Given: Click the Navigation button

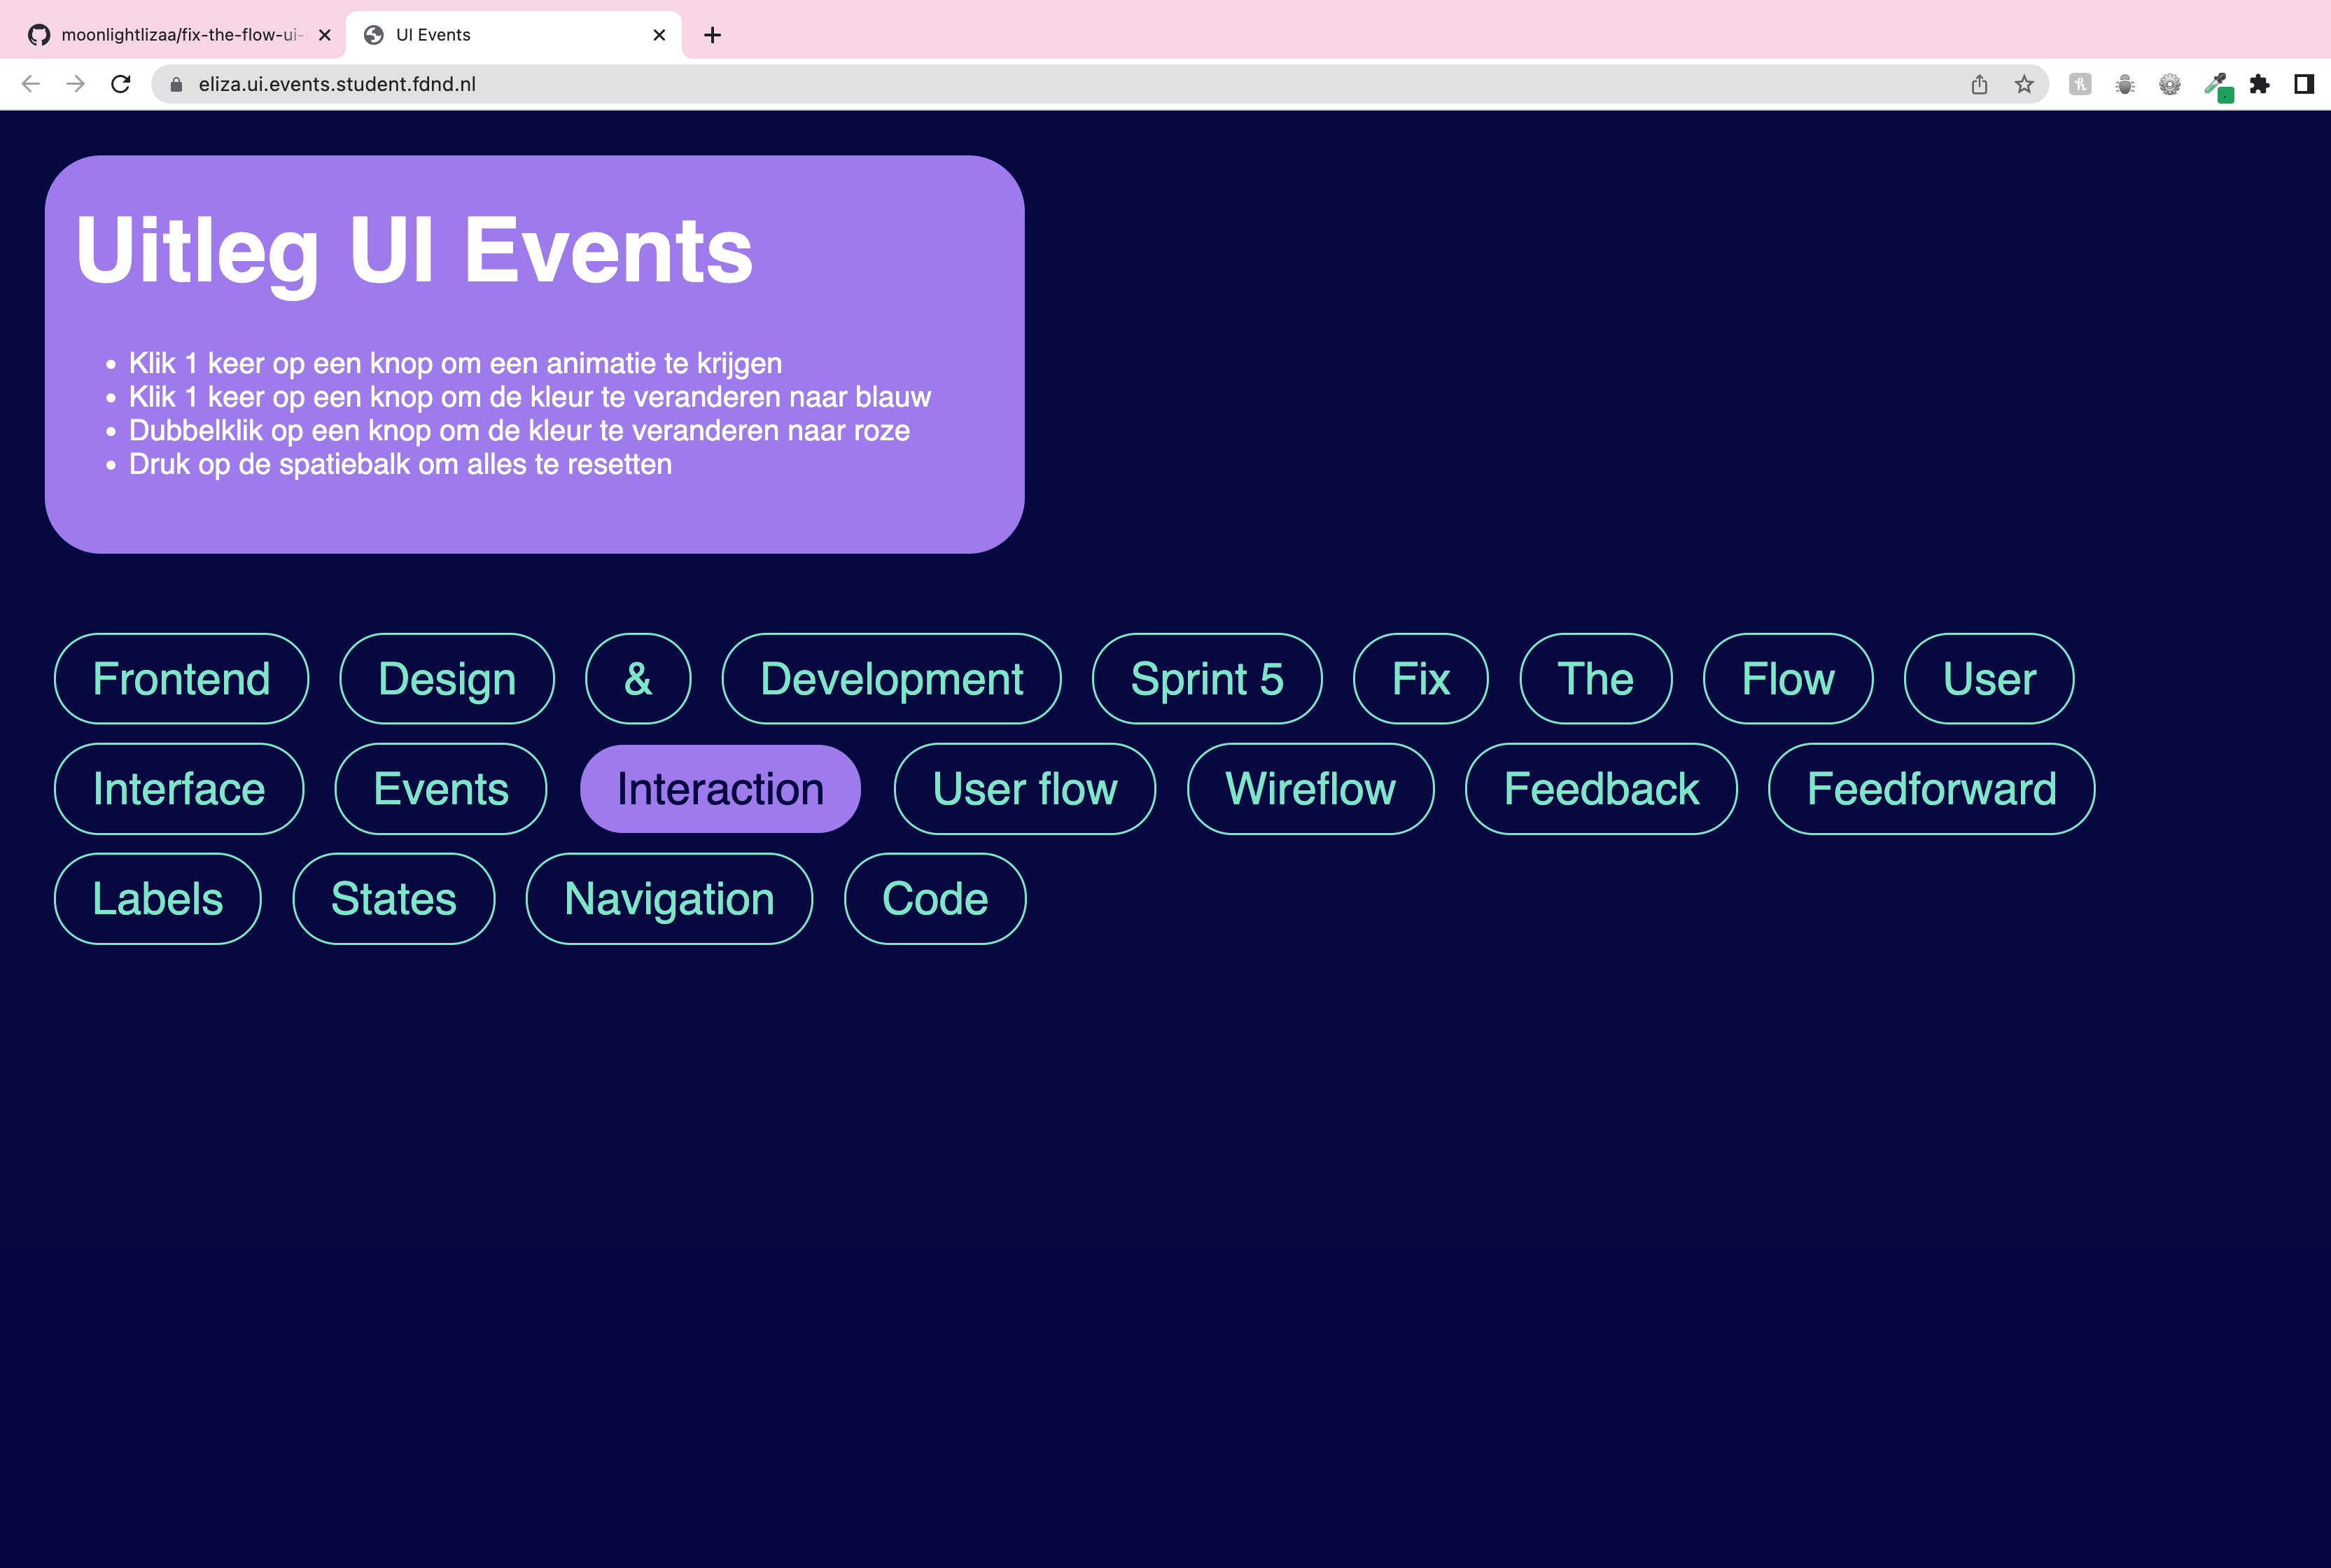Looking at the screenshot, I should [669, 899].
